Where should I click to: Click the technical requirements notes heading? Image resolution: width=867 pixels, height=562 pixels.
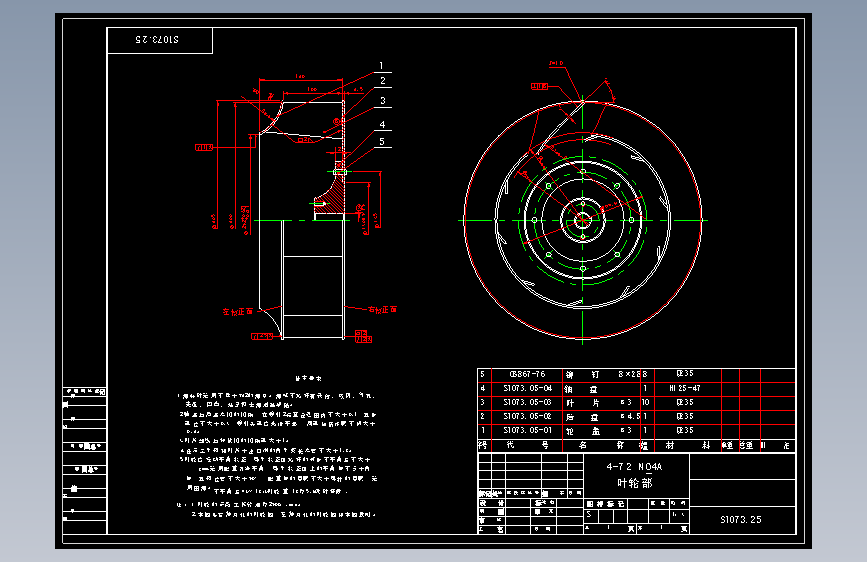(308, 378)
